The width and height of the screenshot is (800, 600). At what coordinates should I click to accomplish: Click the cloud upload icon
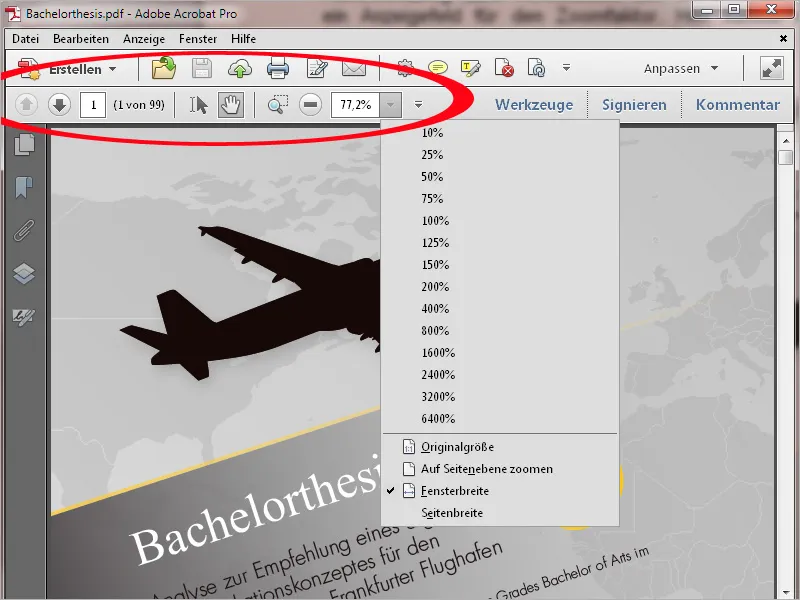tap(240, 68)
